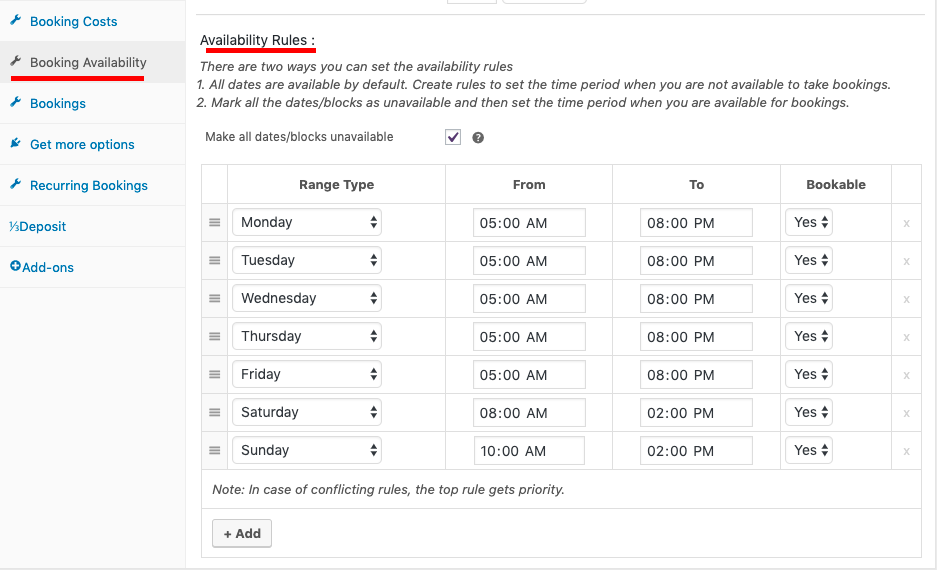The height and width of the screenshot is (570, 937).
Task: Click the + Add button
Action: (242, 534)
